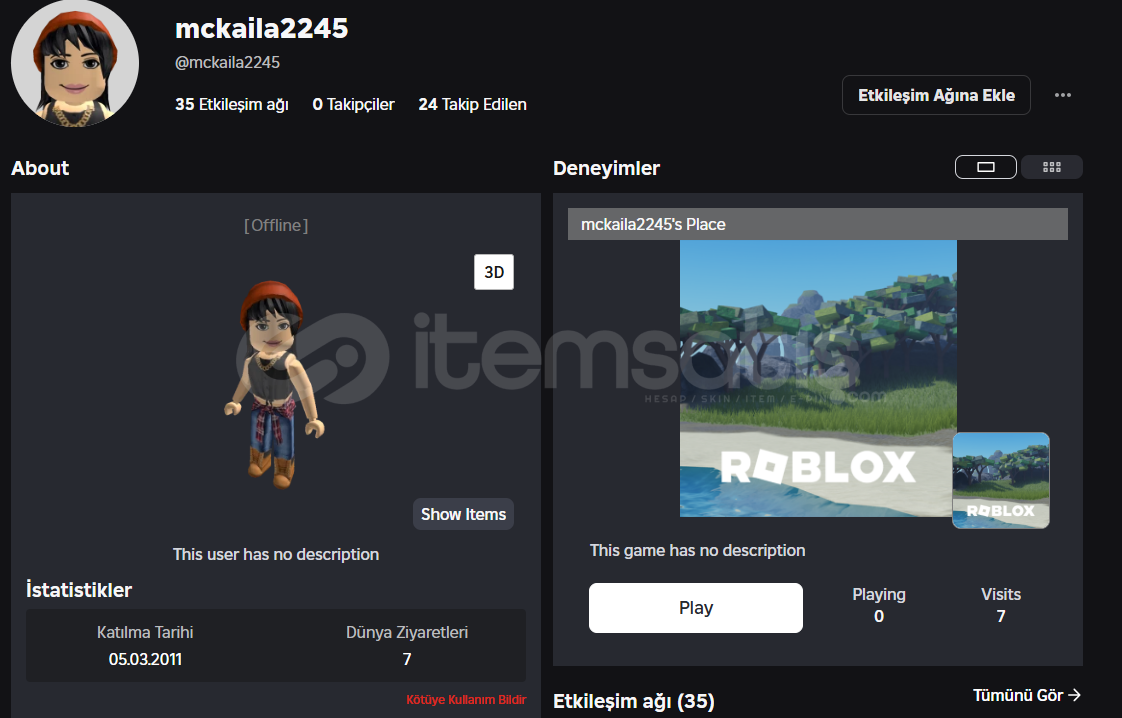Click the [Offline] status text
This screenshot has width=1122, height=718.
pyautogui.click(x=276, y=225)
